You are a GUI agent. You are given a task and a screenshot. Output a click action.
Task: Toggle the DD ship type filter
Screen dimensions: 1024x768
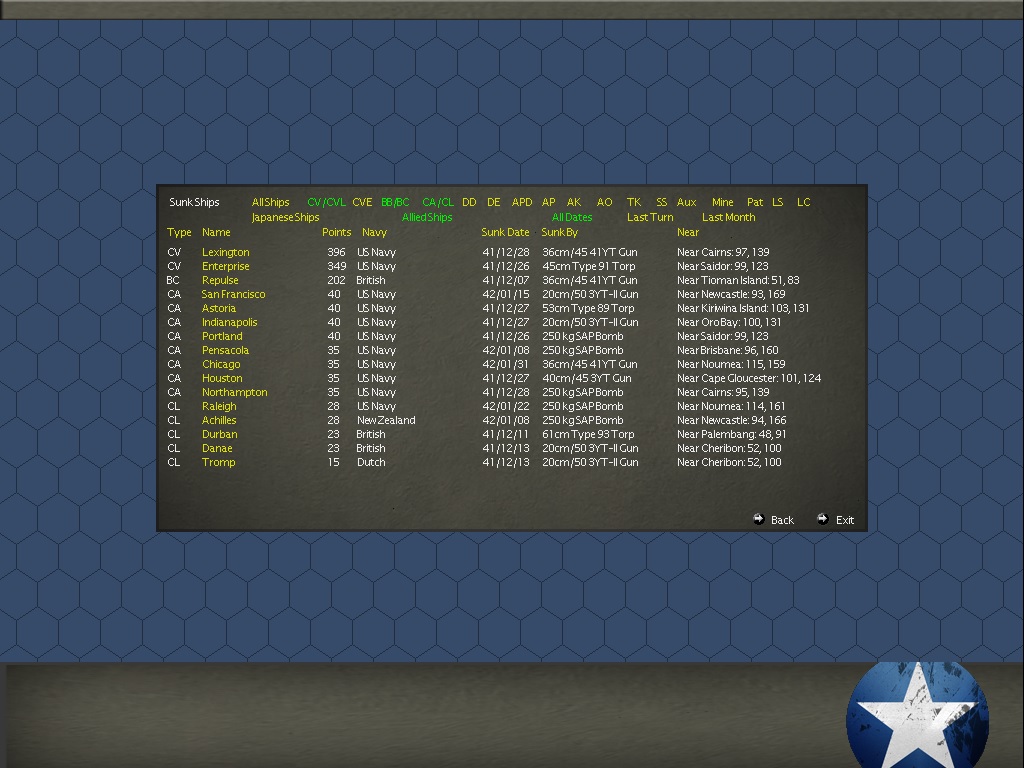click(469, 202)
